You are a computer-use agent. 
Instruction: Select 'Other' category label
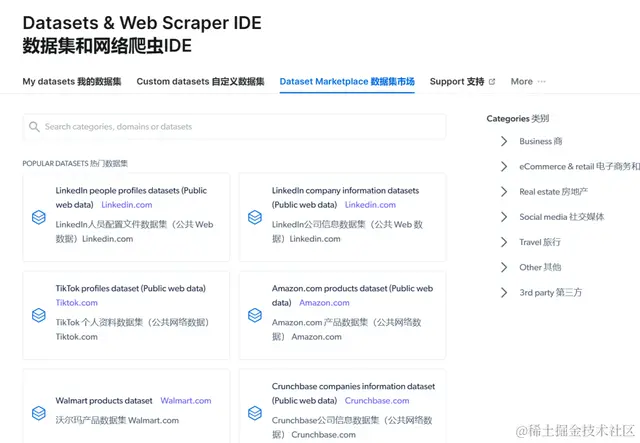pyautogui.click(x=540, y=267)
